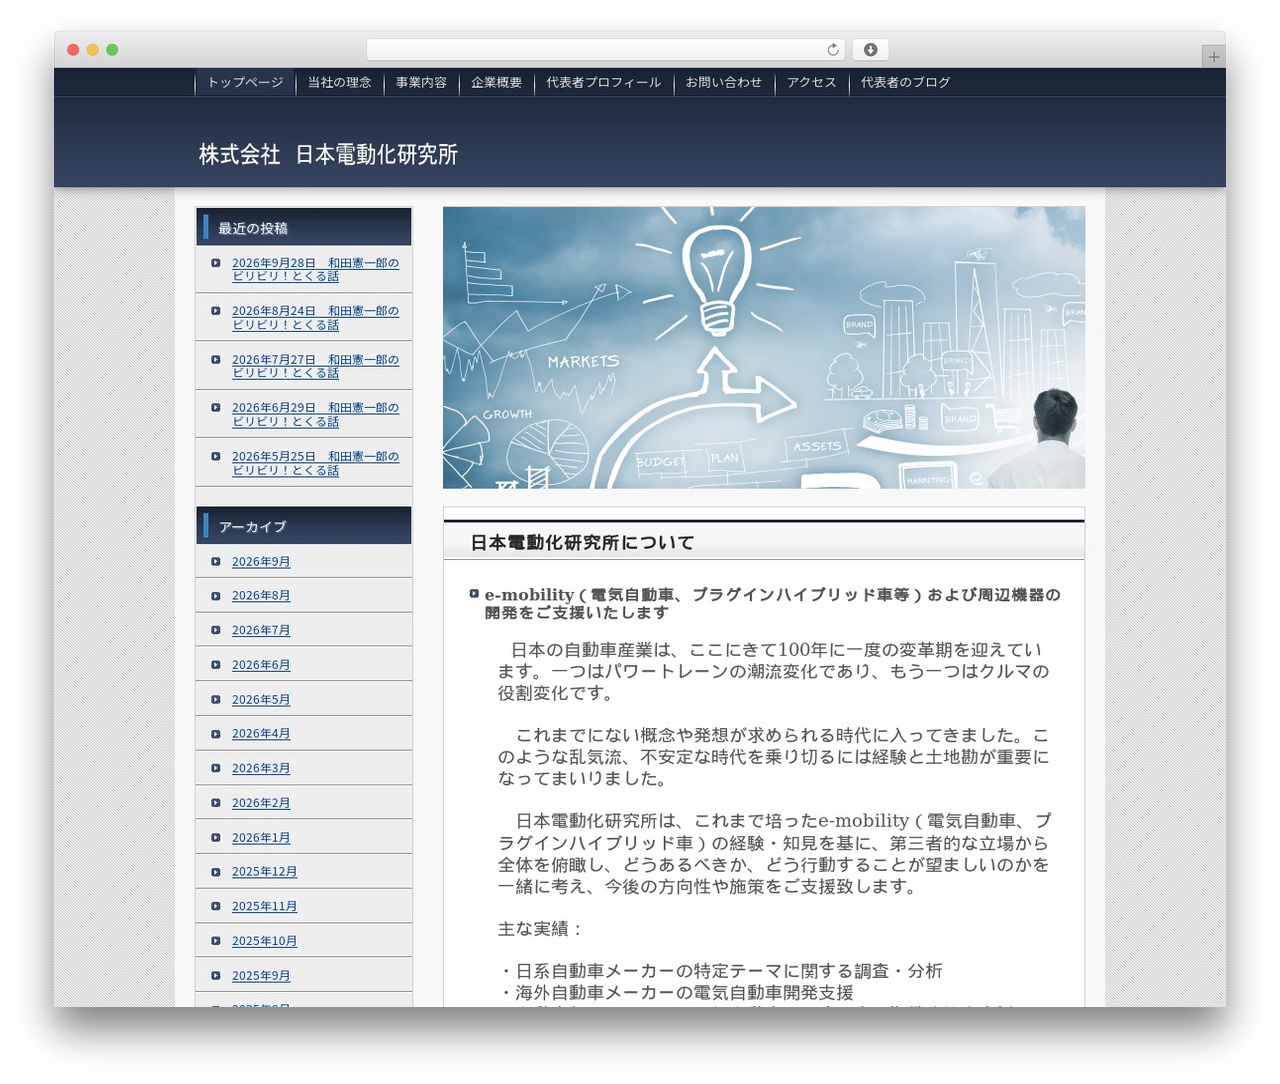Screen dimensions: 1280x1084
Task: View the 2026年9月 archive
Action: tap(261, 562)
